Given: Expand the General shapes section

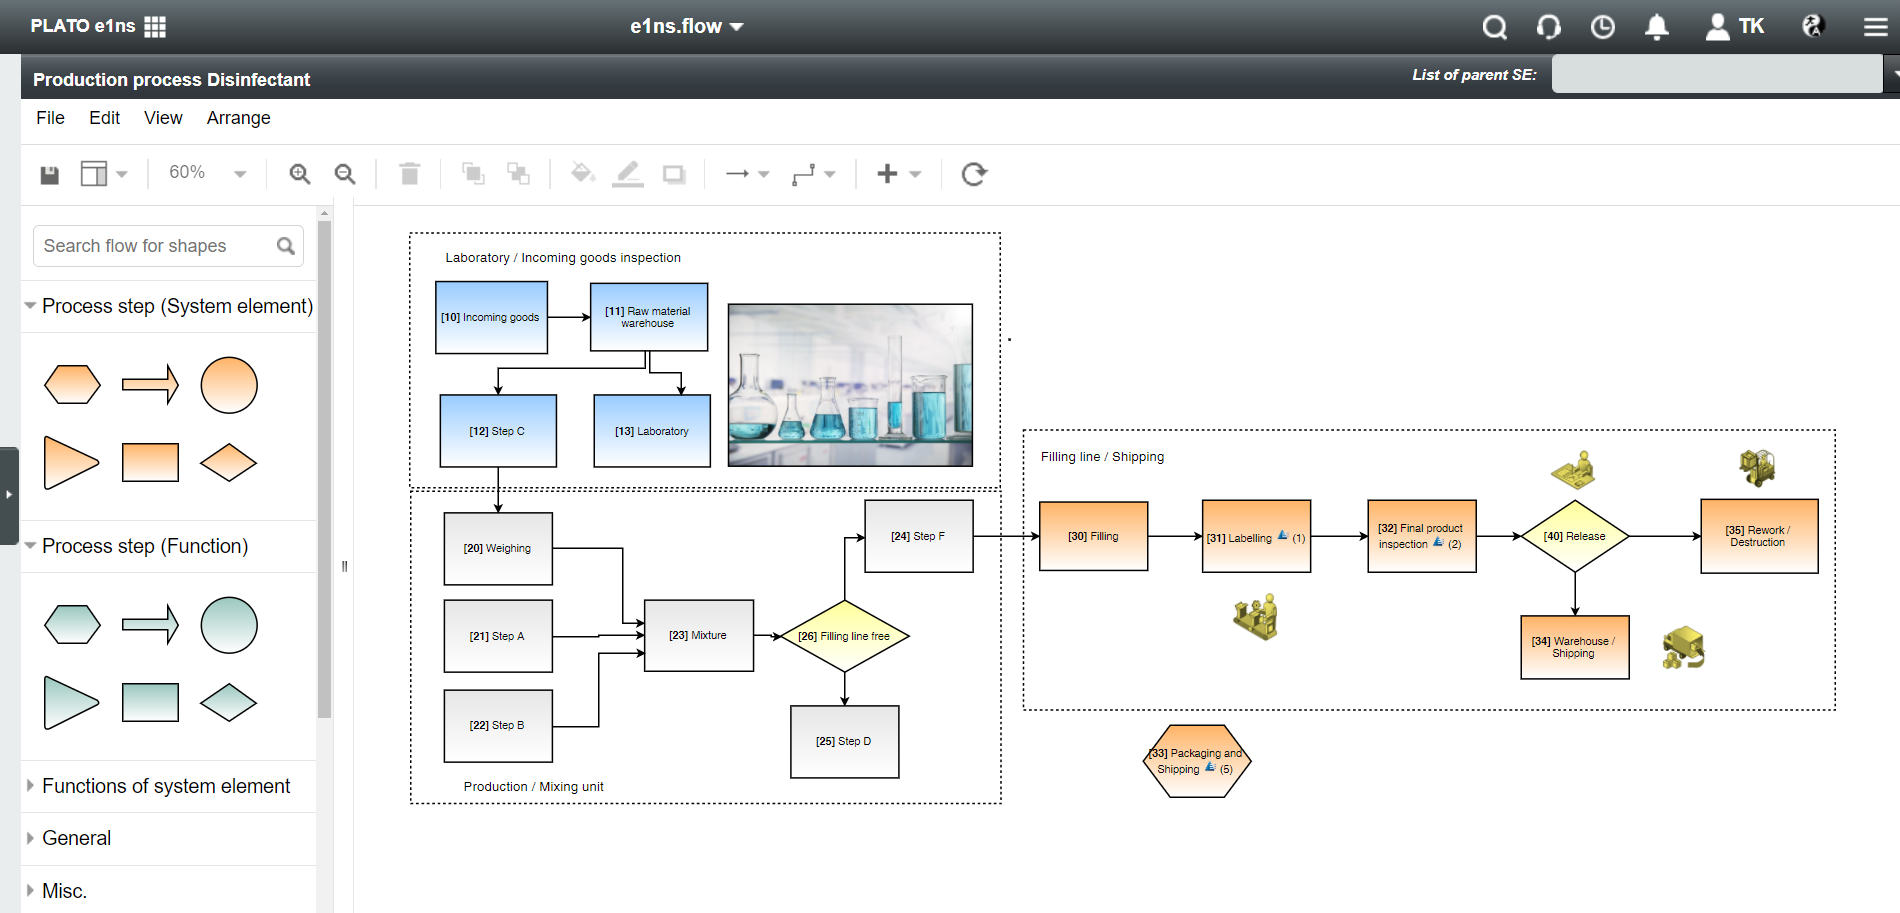Looking at the screenshot, I should click(x=77, y=838).
